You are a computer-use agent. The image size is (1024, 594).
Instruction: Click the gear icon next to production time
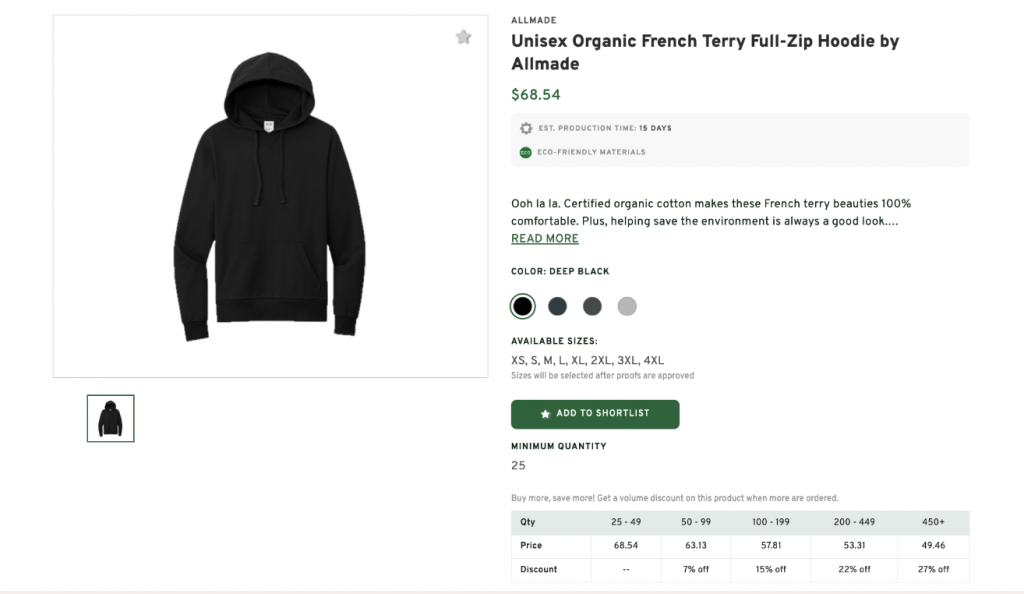coord(526,128)
